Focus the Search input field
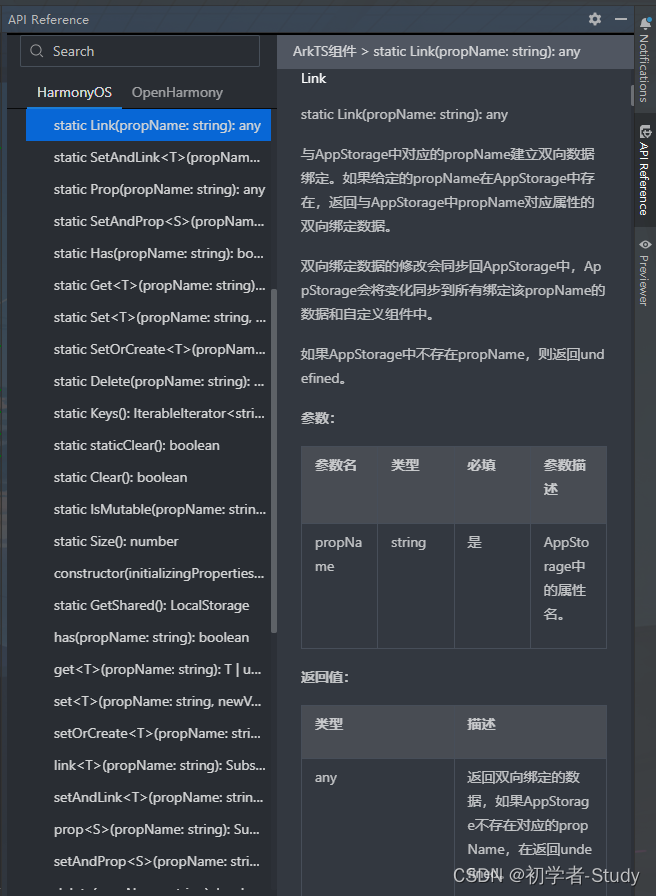656x896 pixels. [x=140, y=51]
